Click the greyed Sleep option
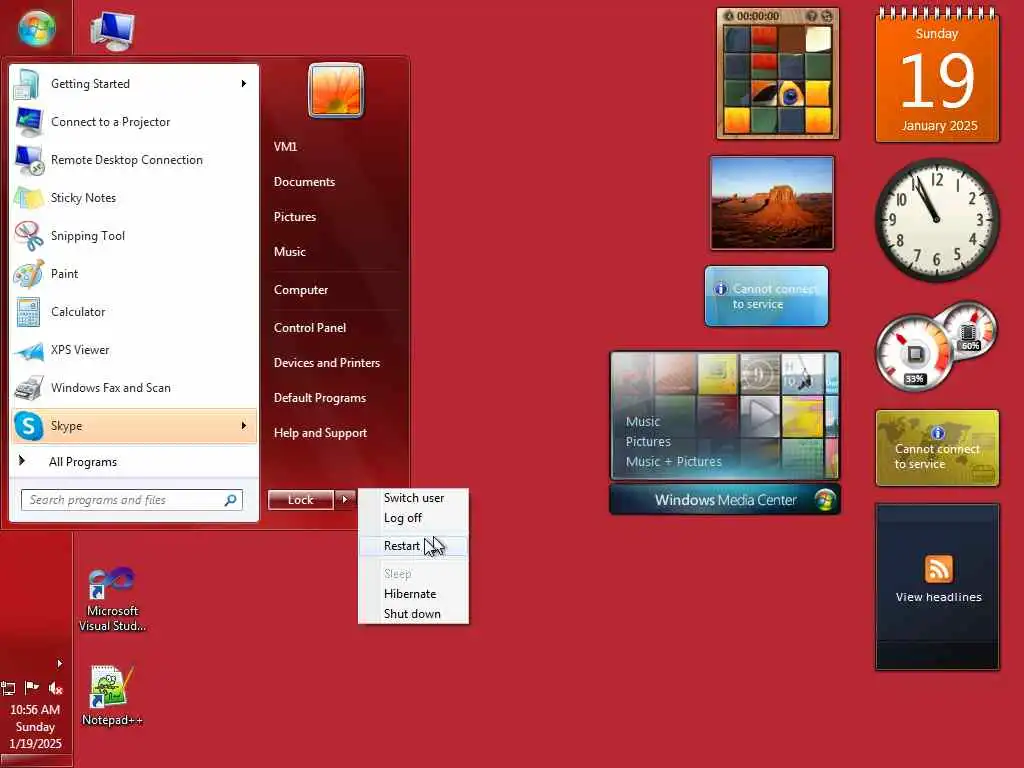Image resolution: width=1024 pixels, height=768 pixels. (413, 574)
